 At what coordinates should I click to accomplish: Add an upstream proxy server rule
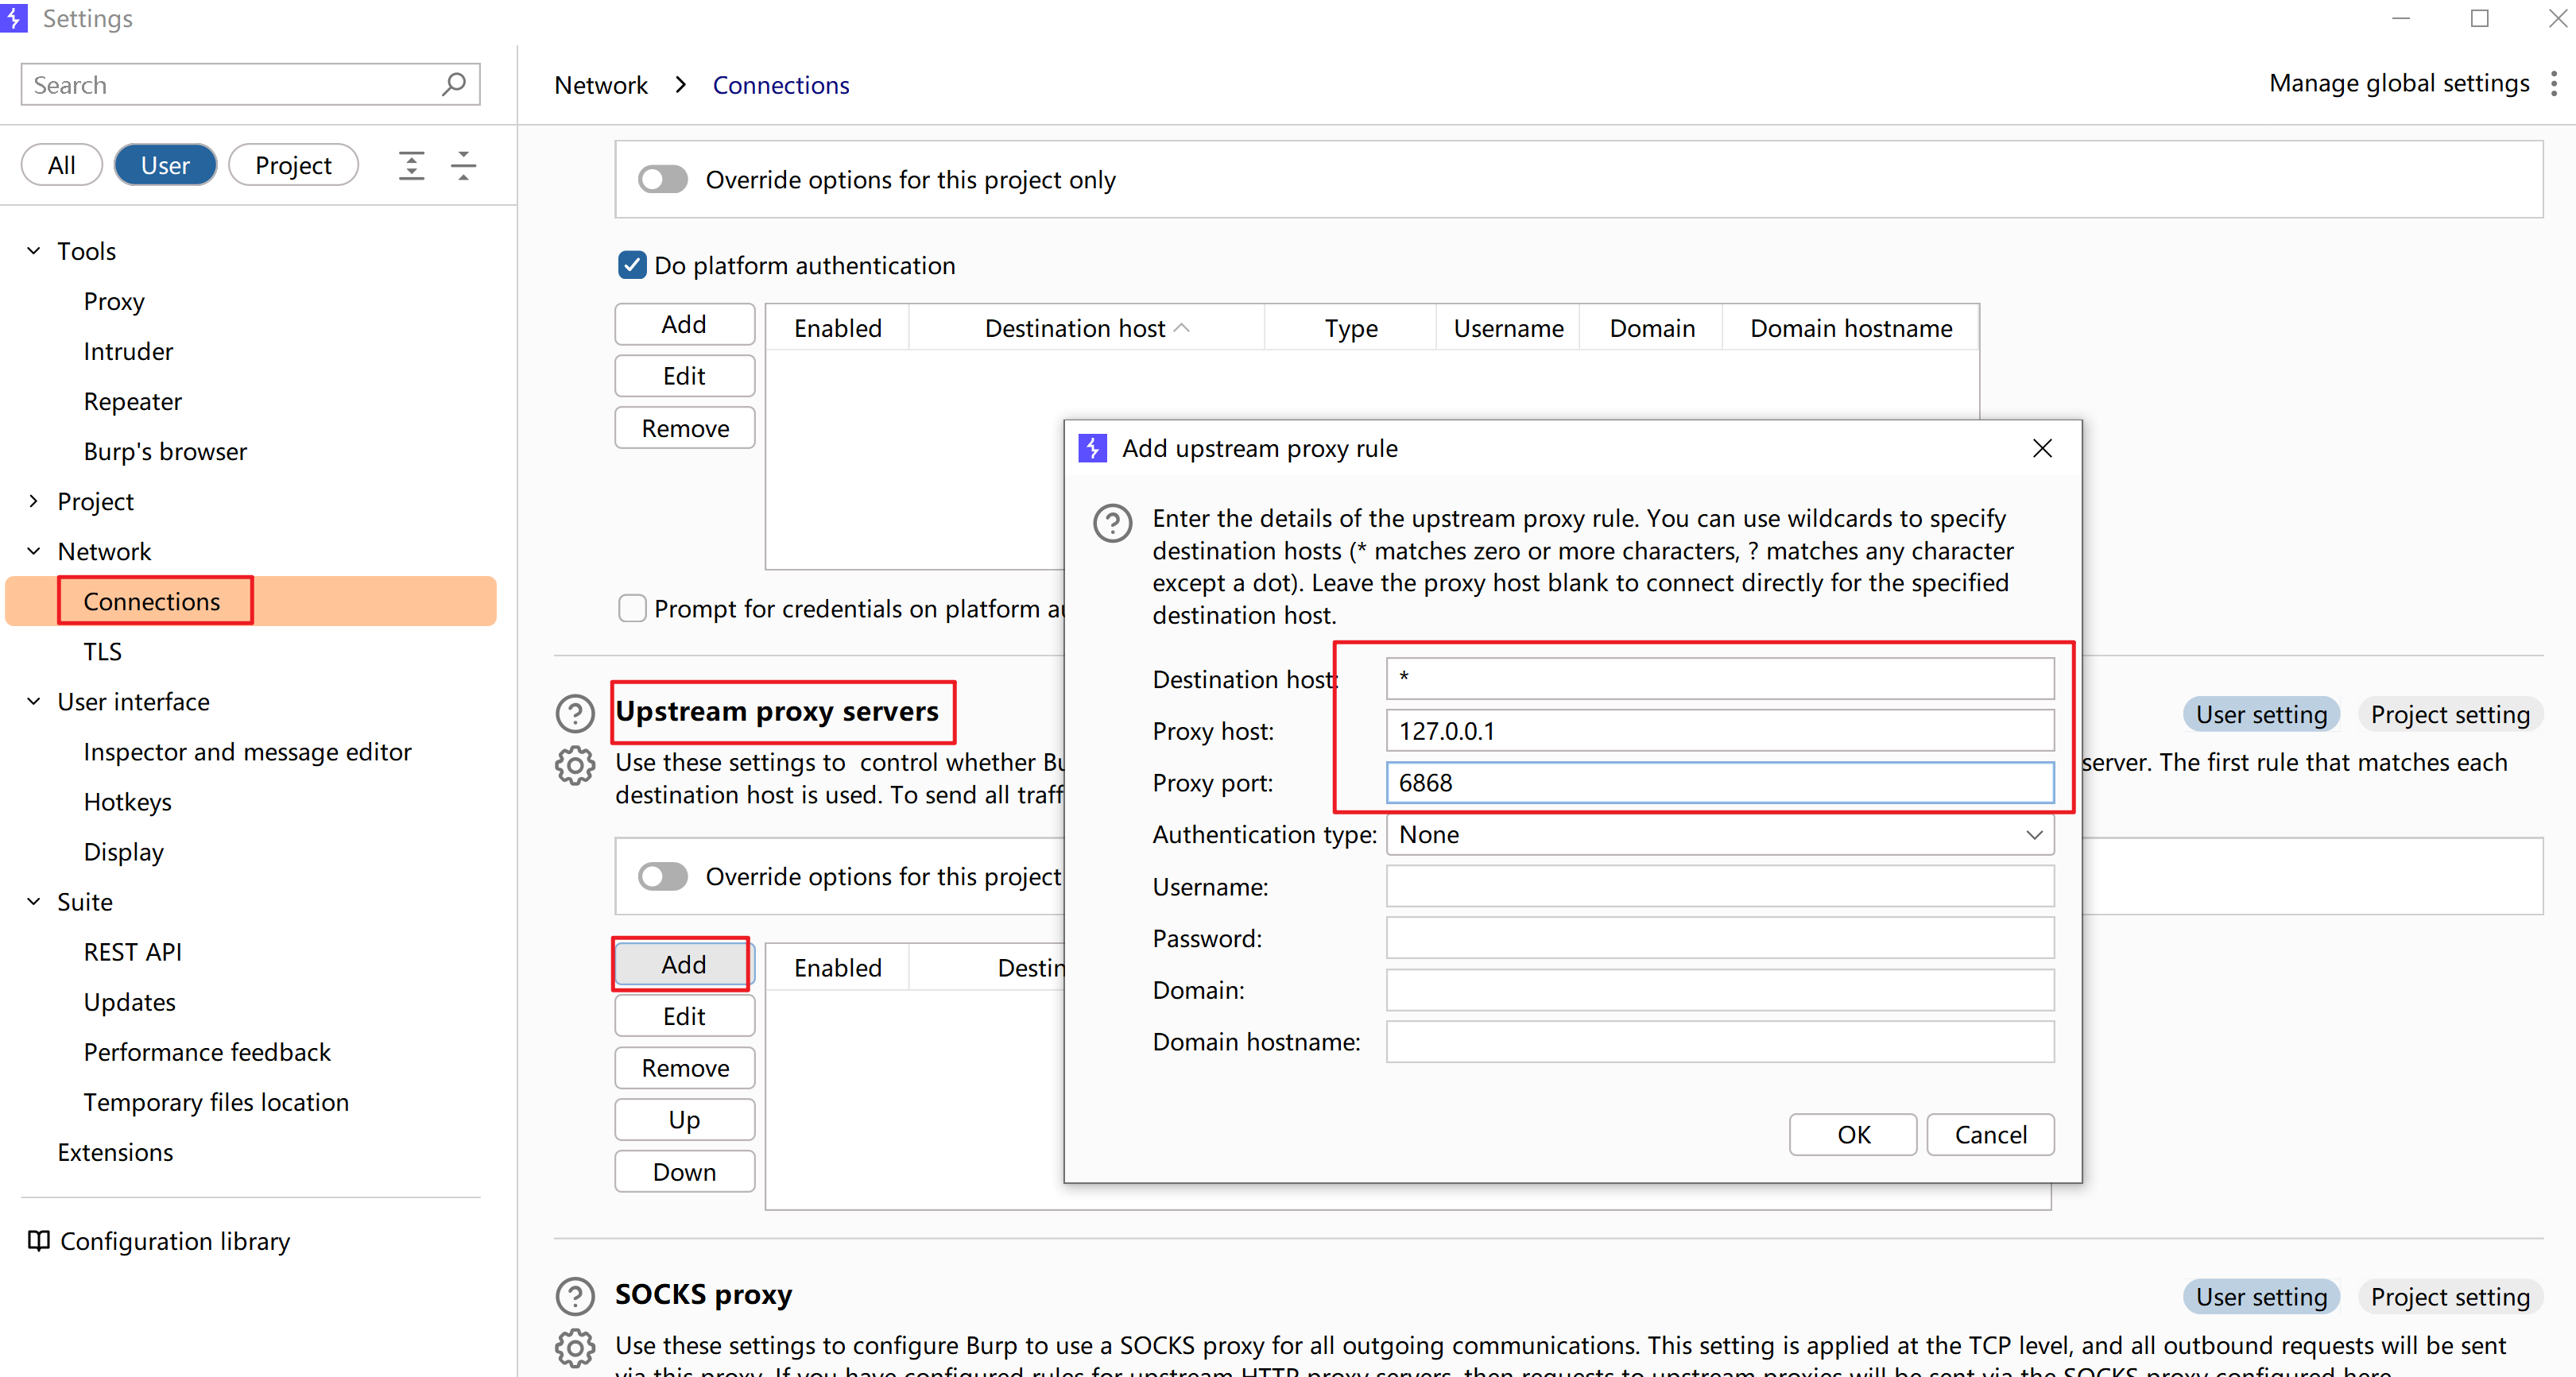[684, 964]
